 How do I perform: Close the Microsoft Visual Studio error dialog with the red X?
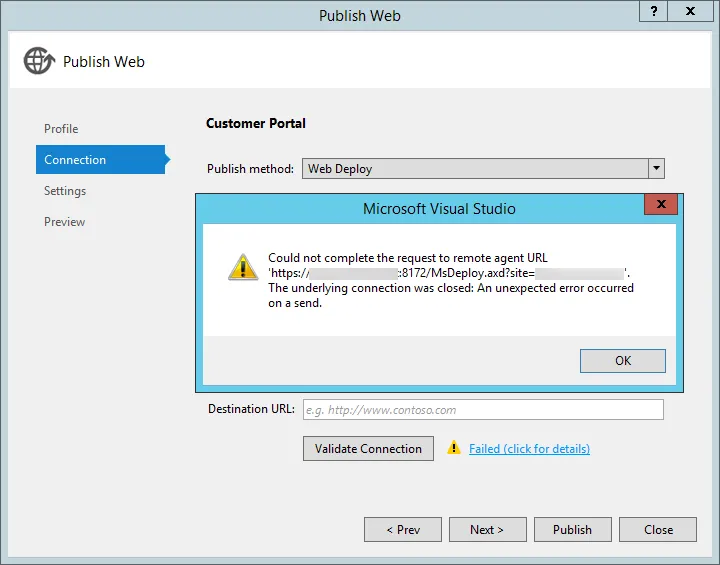tap(661, 206)
